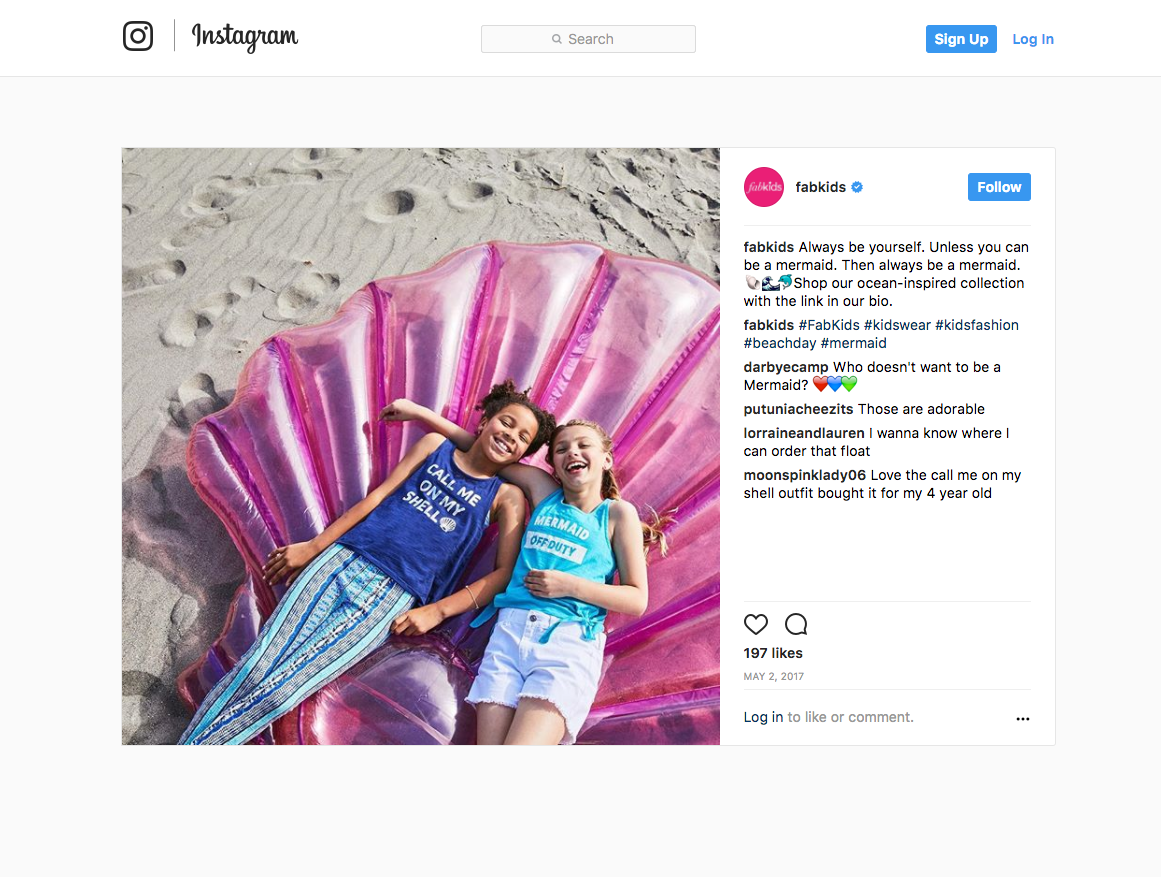Viewport: 1161px width, 877px height.
Task: Click the beach photo of two girls
Action: (421, 446)
